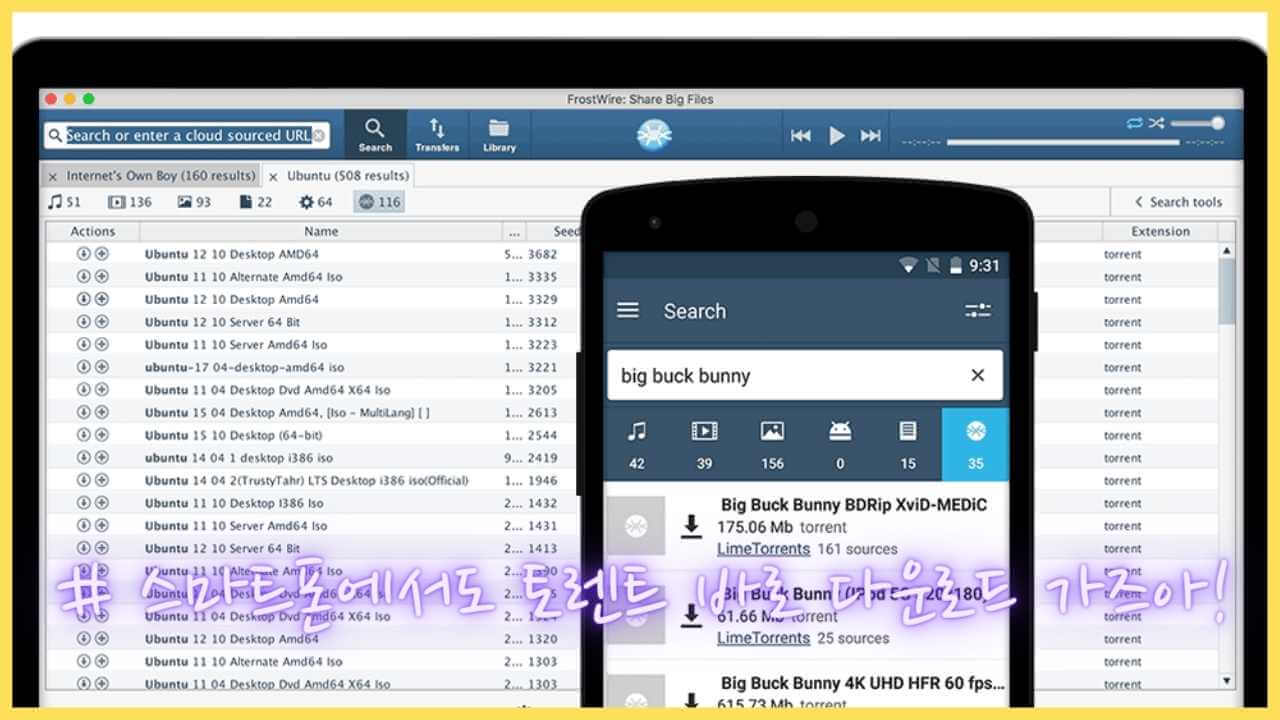Tap the torrents filter in the phone app
Image resolution: width=1280 pixels, height=720 pixels.
pyautogui.click(x=975, y=443)
